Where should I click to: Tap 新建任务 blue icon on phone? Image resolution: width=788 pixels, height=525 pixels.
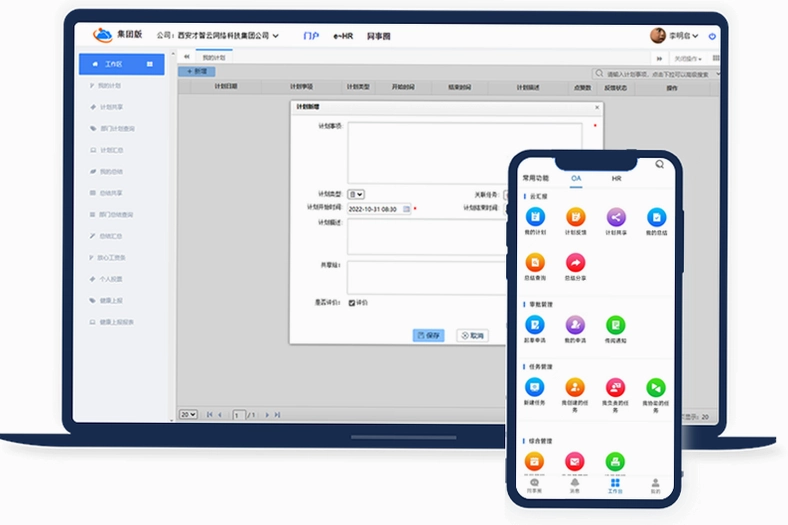coord(534,387)
